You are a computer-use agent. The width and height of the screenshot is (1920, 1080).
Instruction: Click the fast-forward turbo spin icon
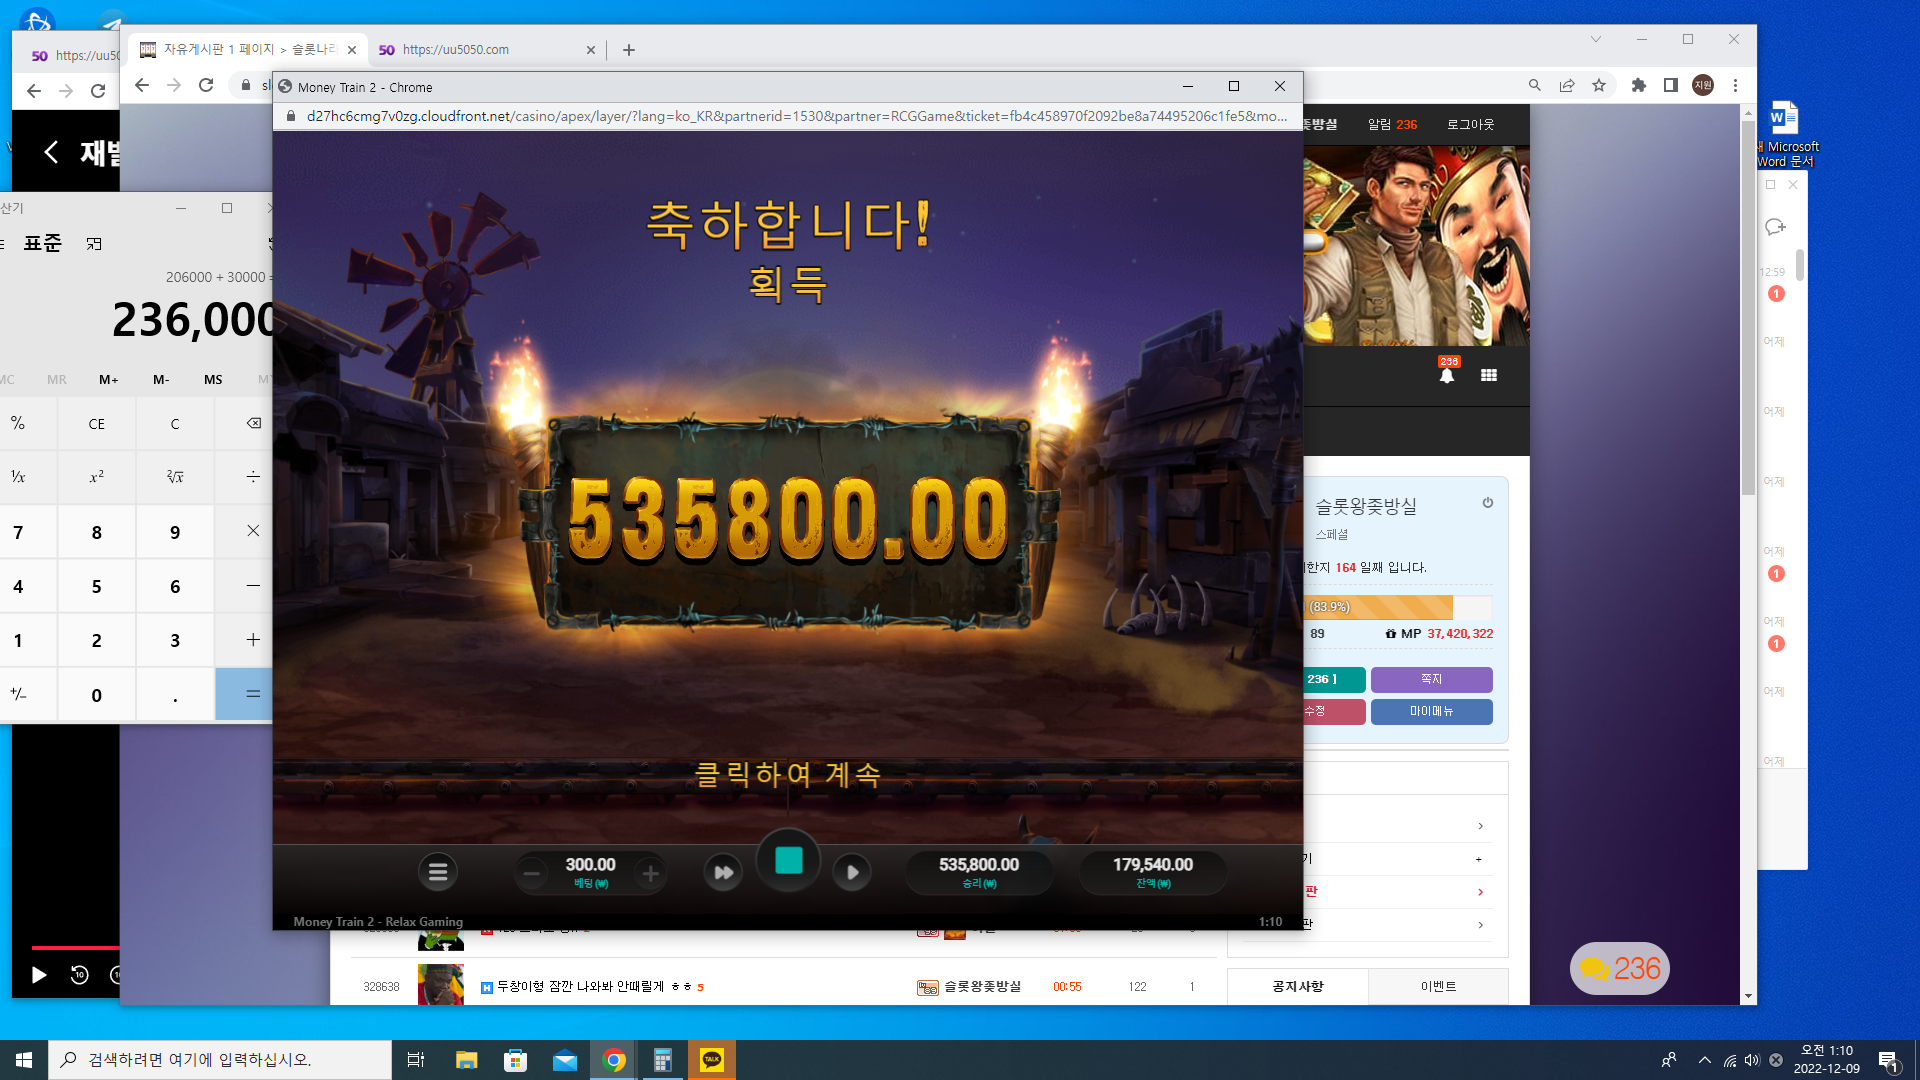tap(723, 873)
